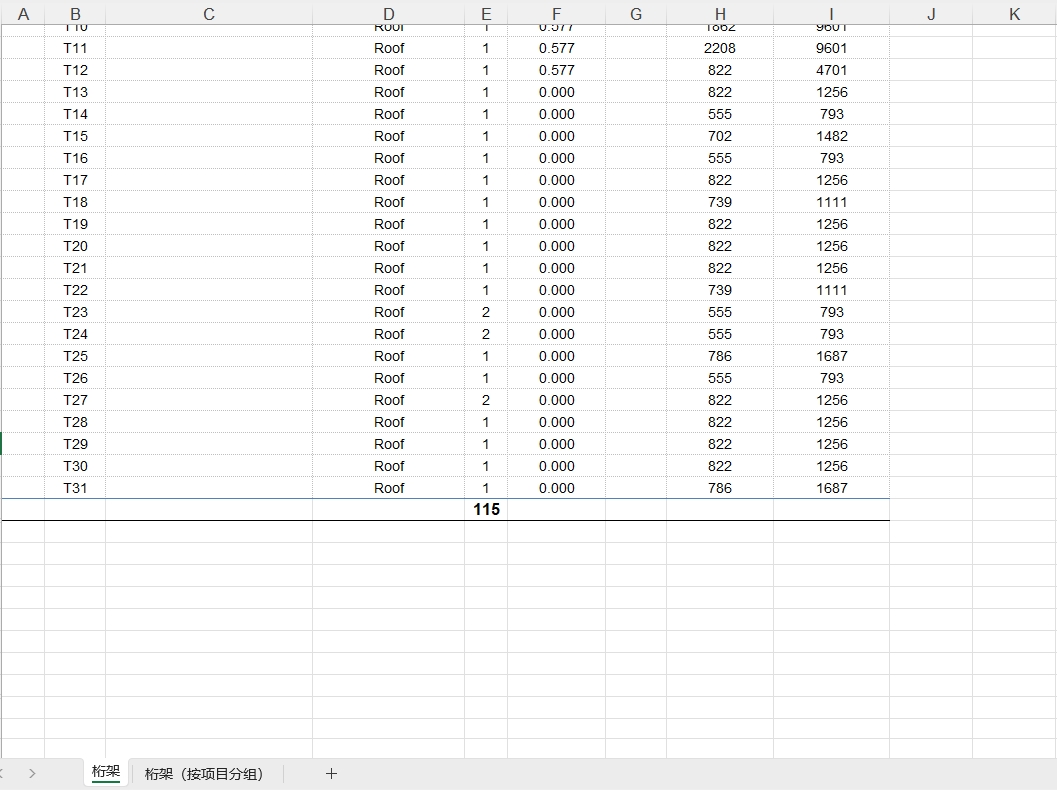Click value 739 in T18 row
The image size is (1057, 791).
(x=720, y=202)
